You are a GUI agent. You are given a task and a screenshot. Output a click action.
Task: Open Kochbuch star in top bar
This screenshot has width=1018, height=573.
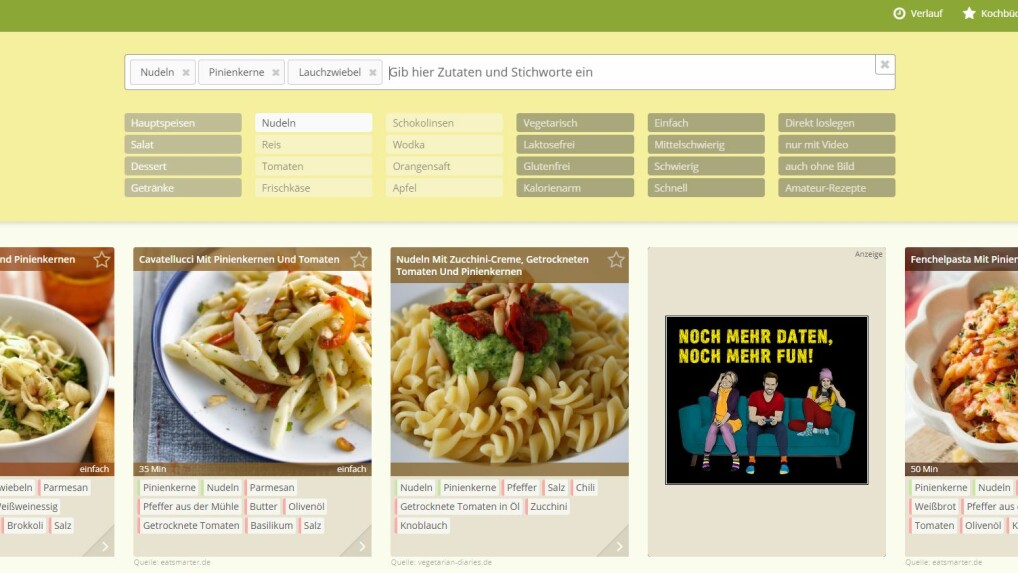point(989,13)
